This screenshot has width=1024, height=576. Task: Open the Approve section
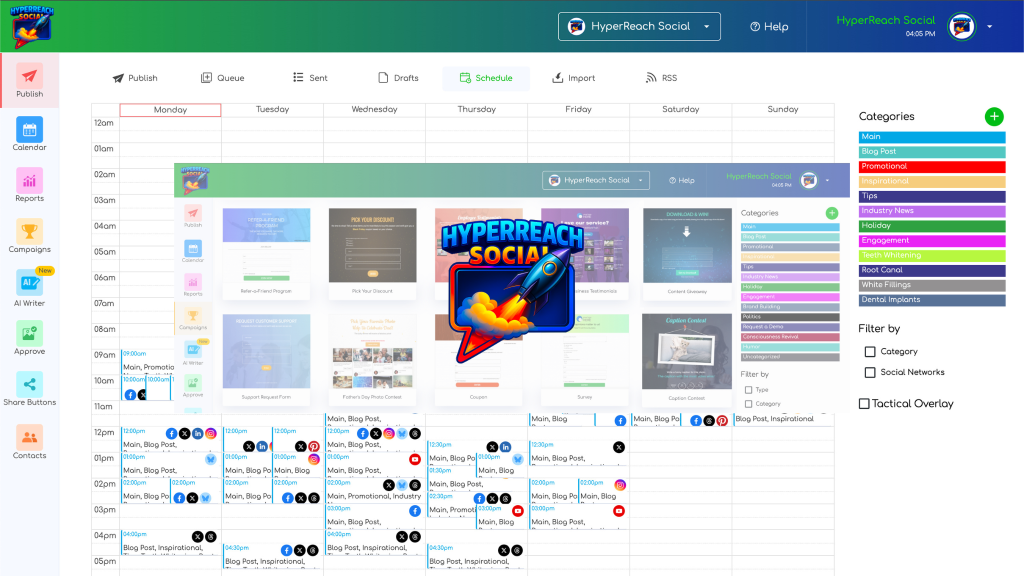click(29, 338)
